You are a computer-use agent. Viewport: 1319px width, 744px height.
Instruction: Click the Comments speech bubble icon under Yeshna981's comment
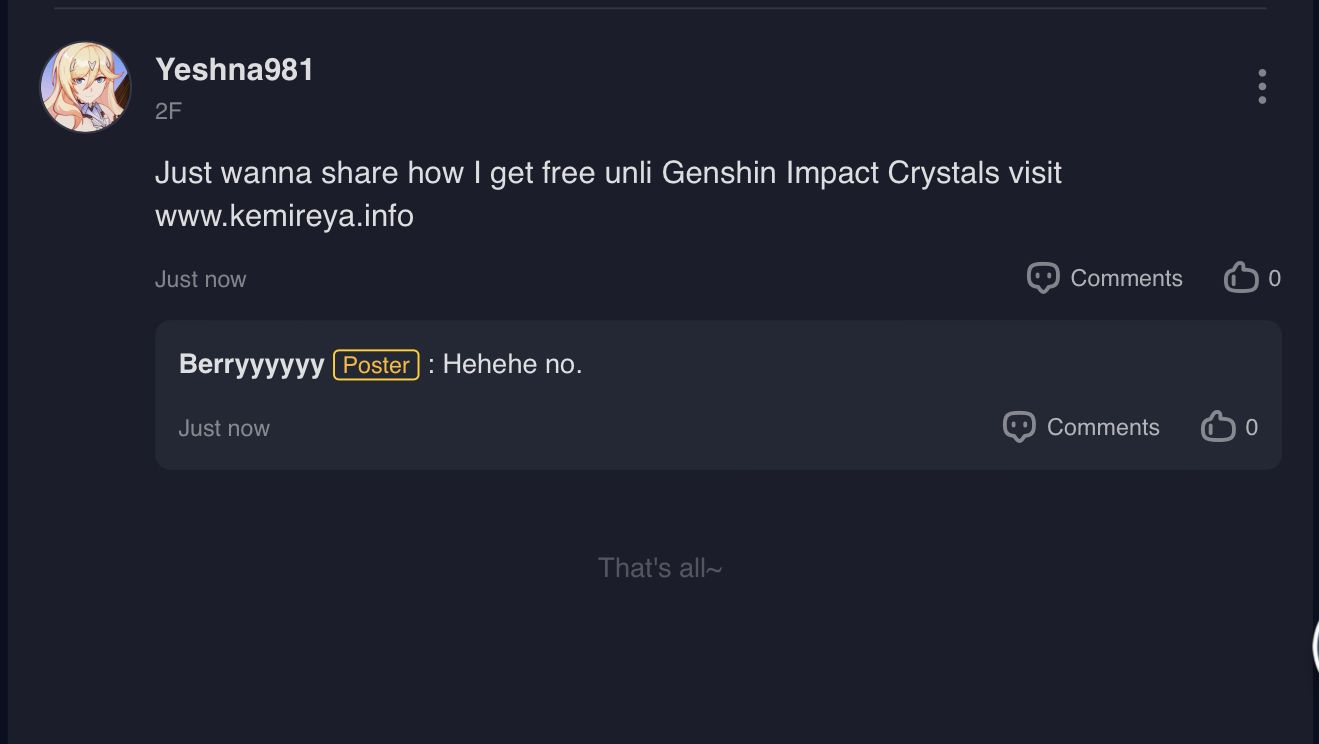pyautogui.click(x=1042, y=278)
